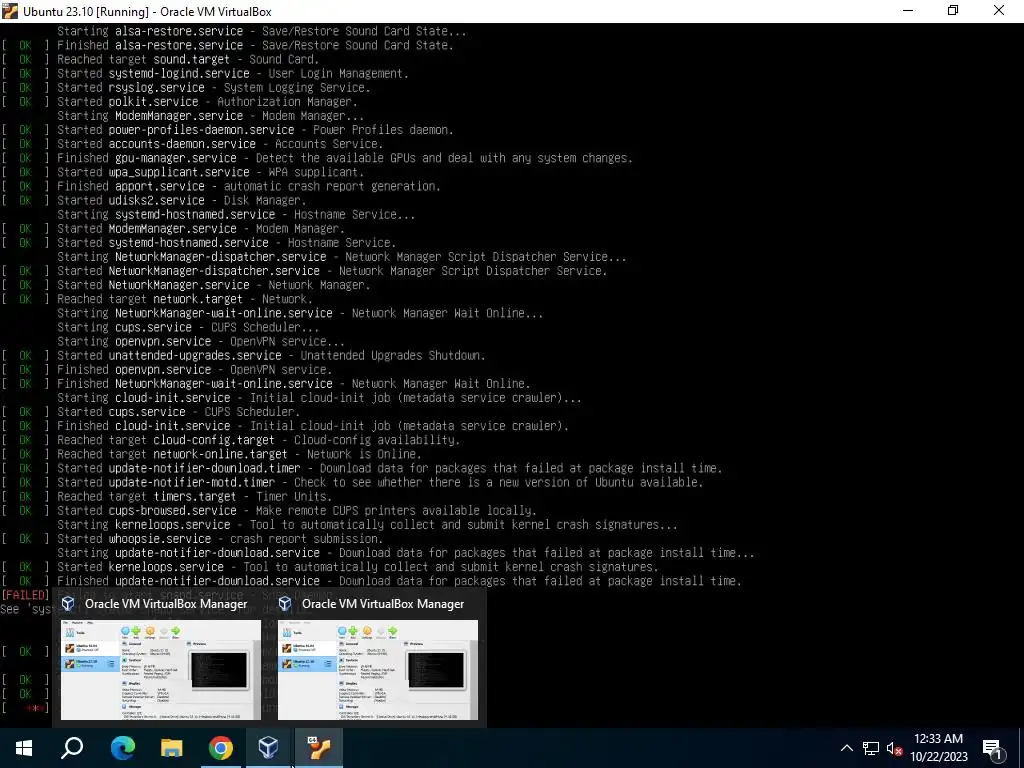Image resolution: width=1024 pixels, height=768 pixels.
Task: Click line 'Finished apport.service - automatic crash report generation'
Action: coord(248,186)
